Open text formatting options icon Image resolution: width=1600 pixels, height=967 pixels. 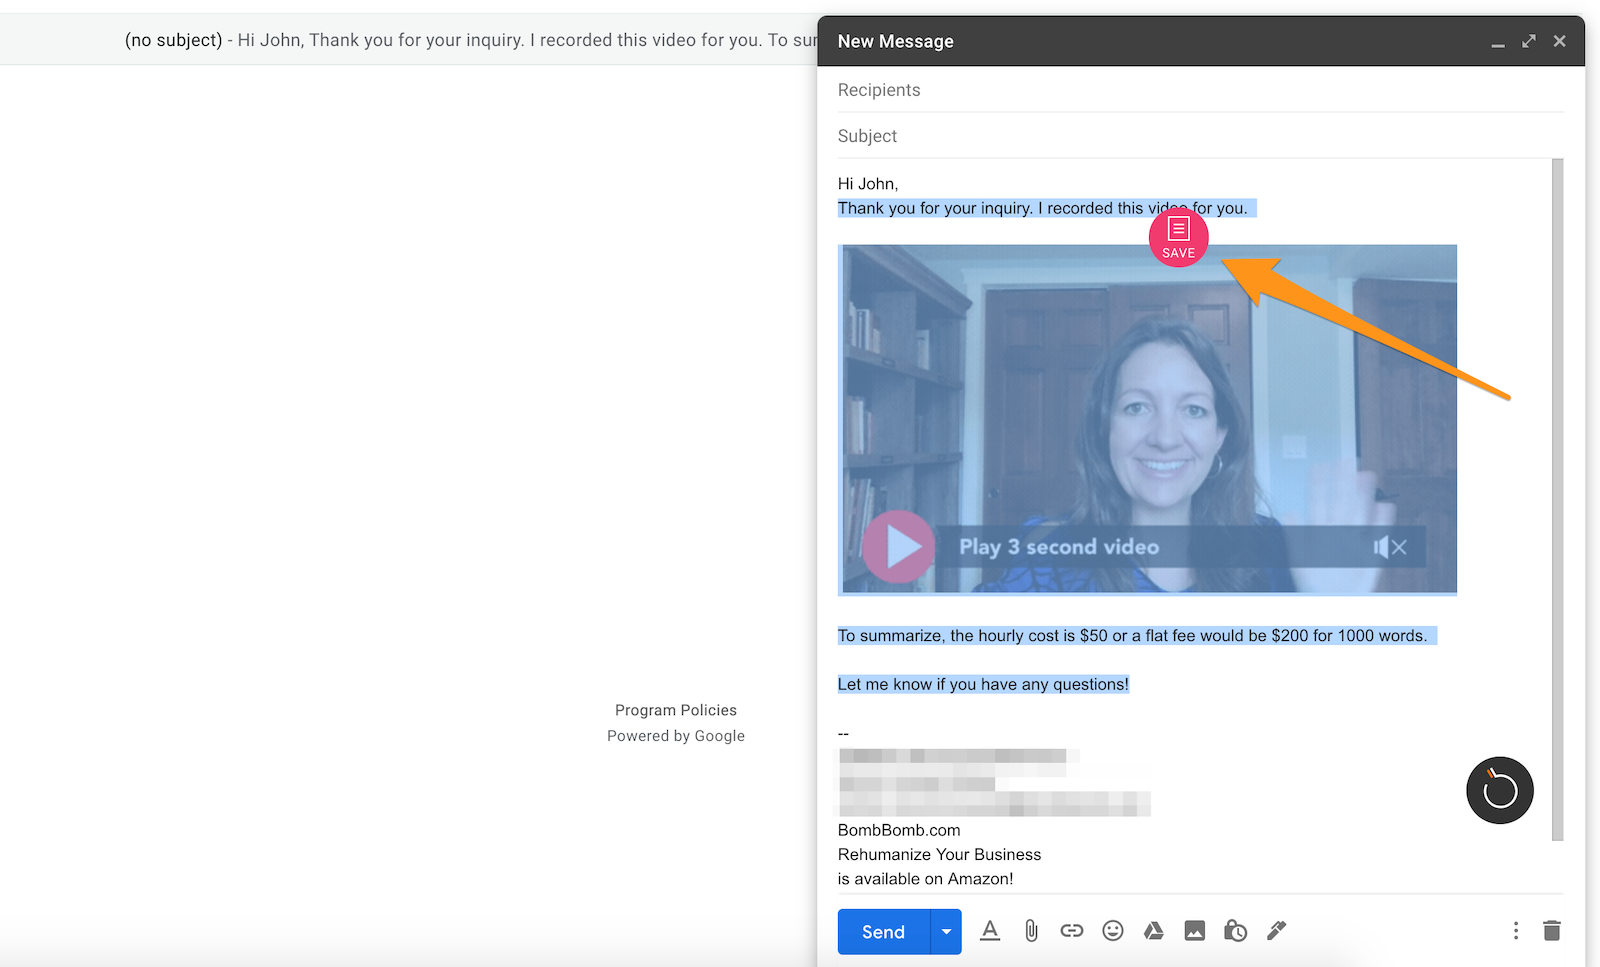click(x=990, y=931)
